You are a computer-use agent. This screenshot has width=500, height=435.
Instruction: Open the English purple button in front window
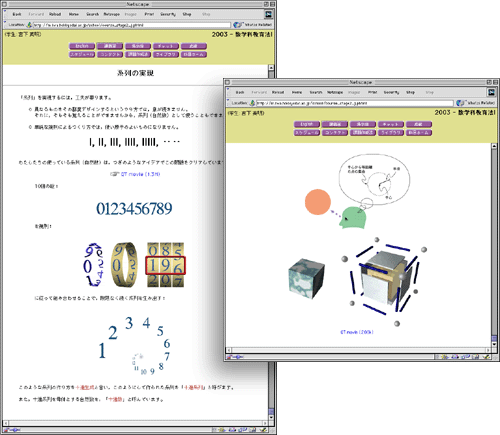coord(307,124)
